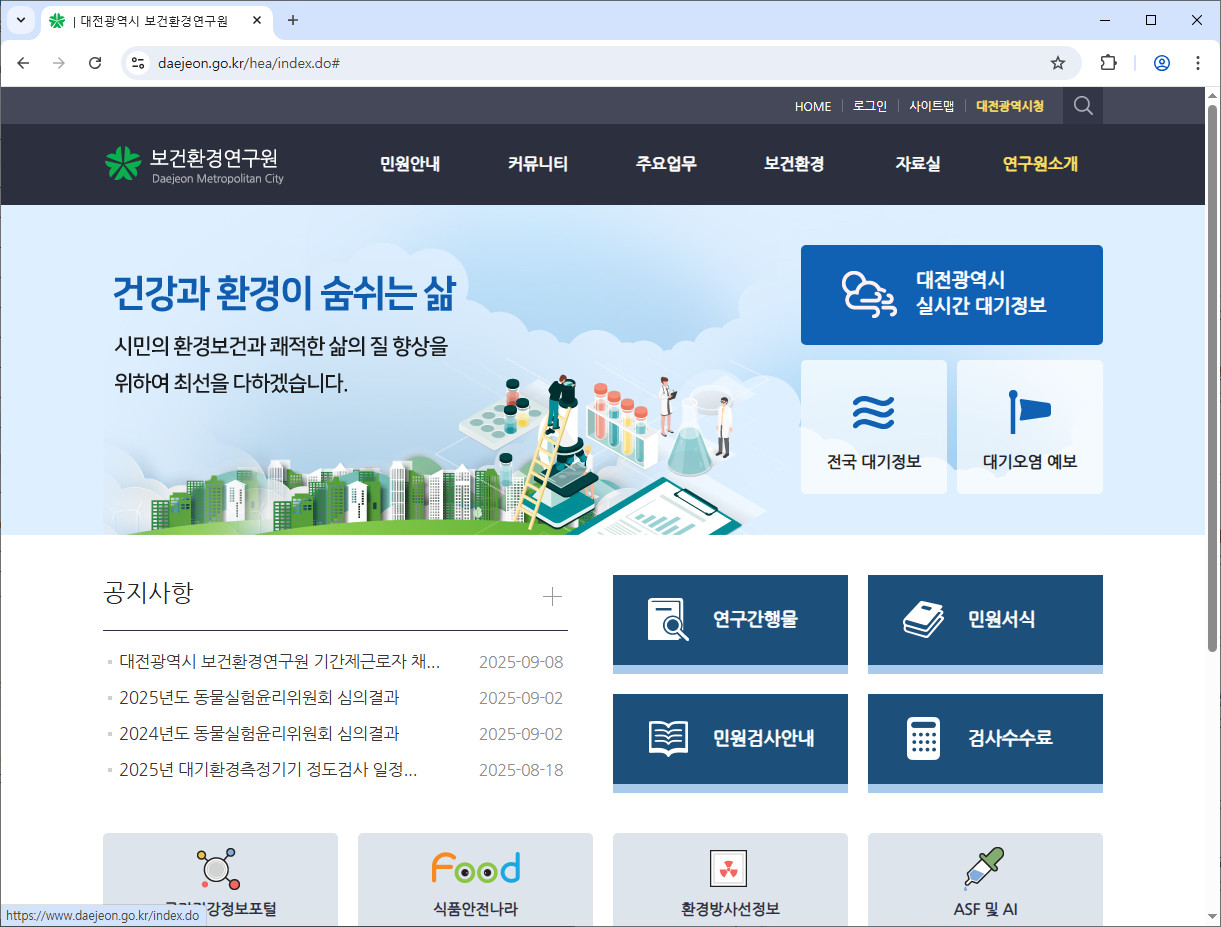Open the 민원서식 forms book icon
1221x927 pixels.
tap(922, 617)
